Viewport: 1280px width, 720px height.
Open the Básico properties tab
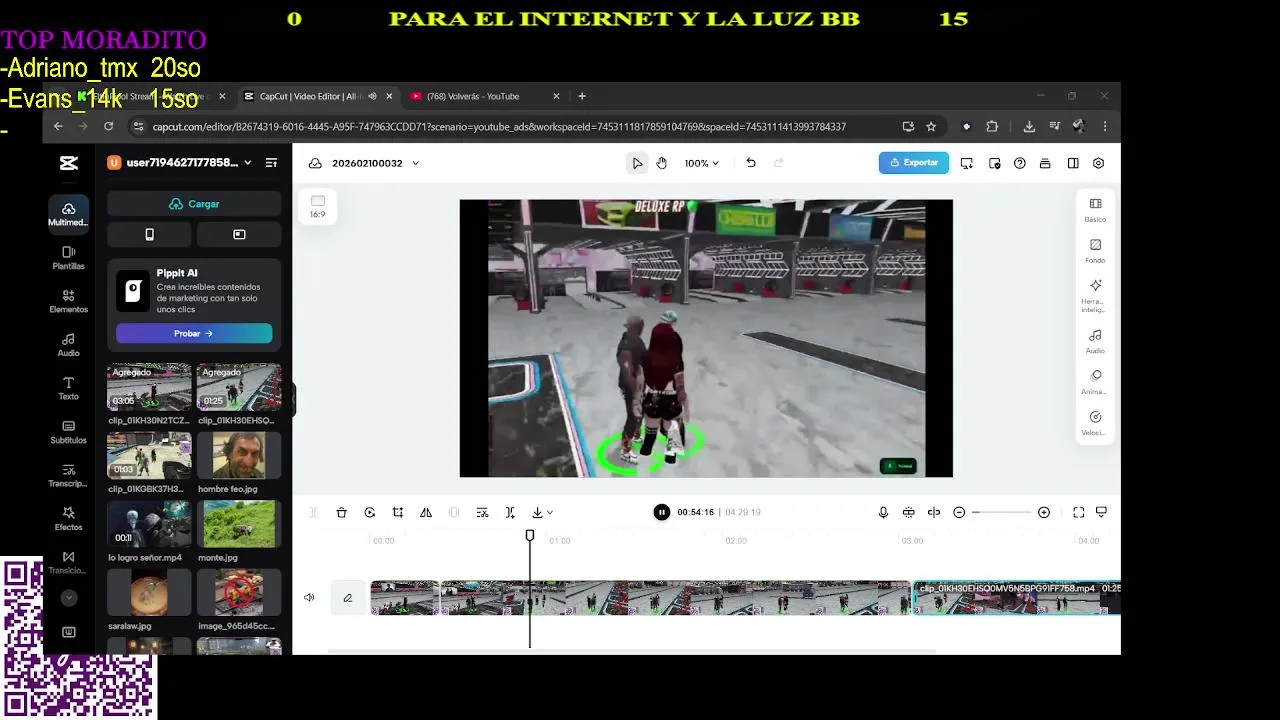point(1095,210)
